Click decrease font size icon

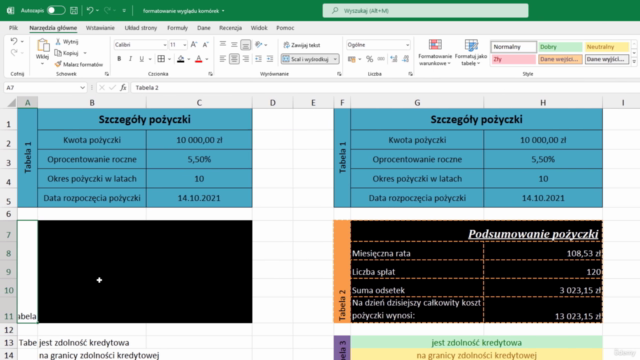pos(205,44)
